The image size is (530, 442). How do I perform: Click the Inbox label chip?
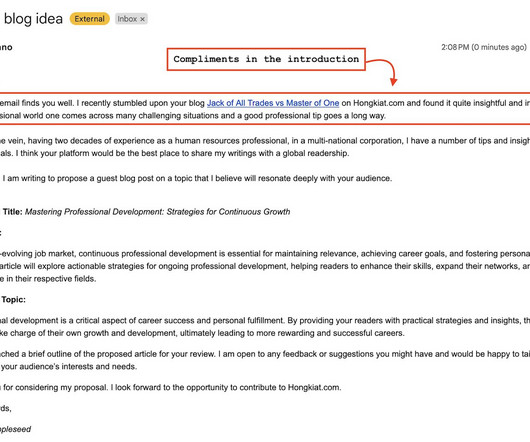point(131,19)
